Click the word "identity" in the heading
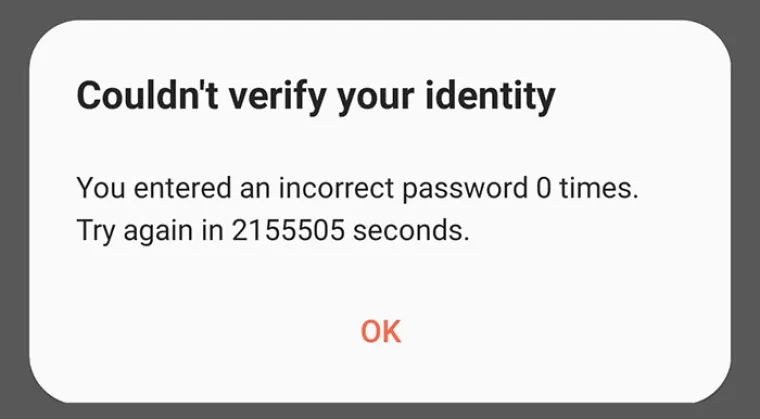Image resolution: width=760 pixels, height=419 pixels. point(490,96)
